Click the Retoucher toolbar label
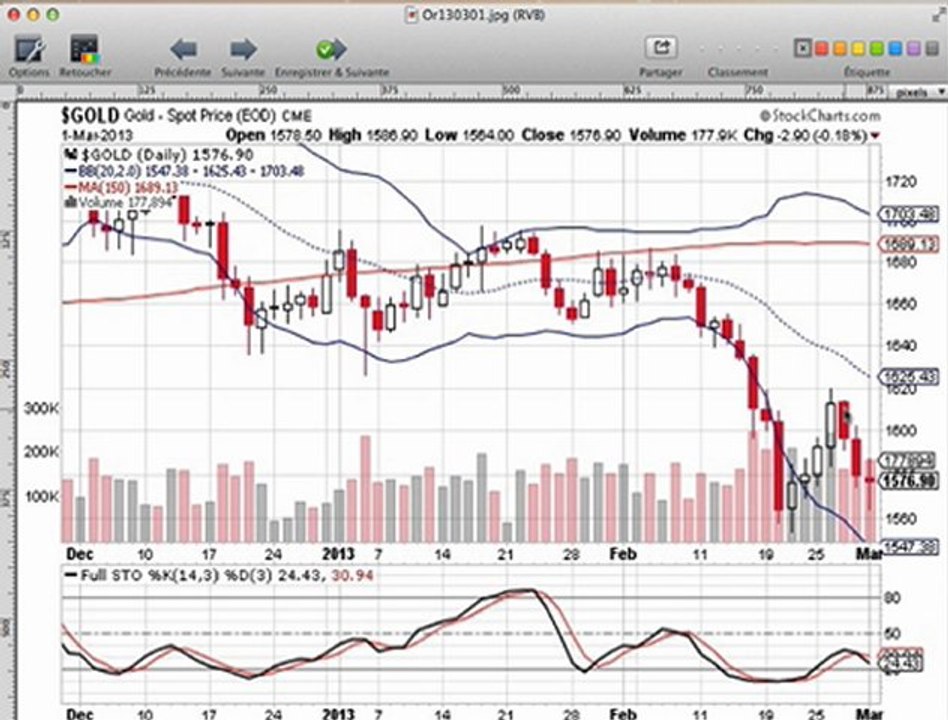This screenshot has height=720, width=948. click(x=85, y=72)
